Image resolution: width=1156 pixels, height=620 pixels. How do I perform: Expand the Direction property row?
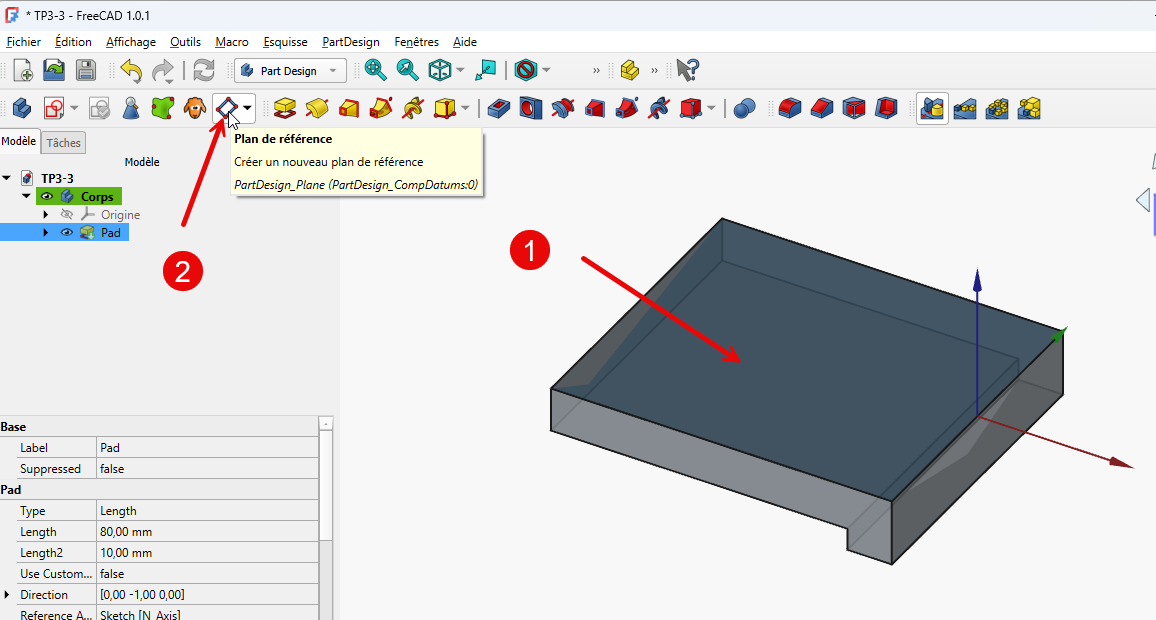[x=8, y=594]
